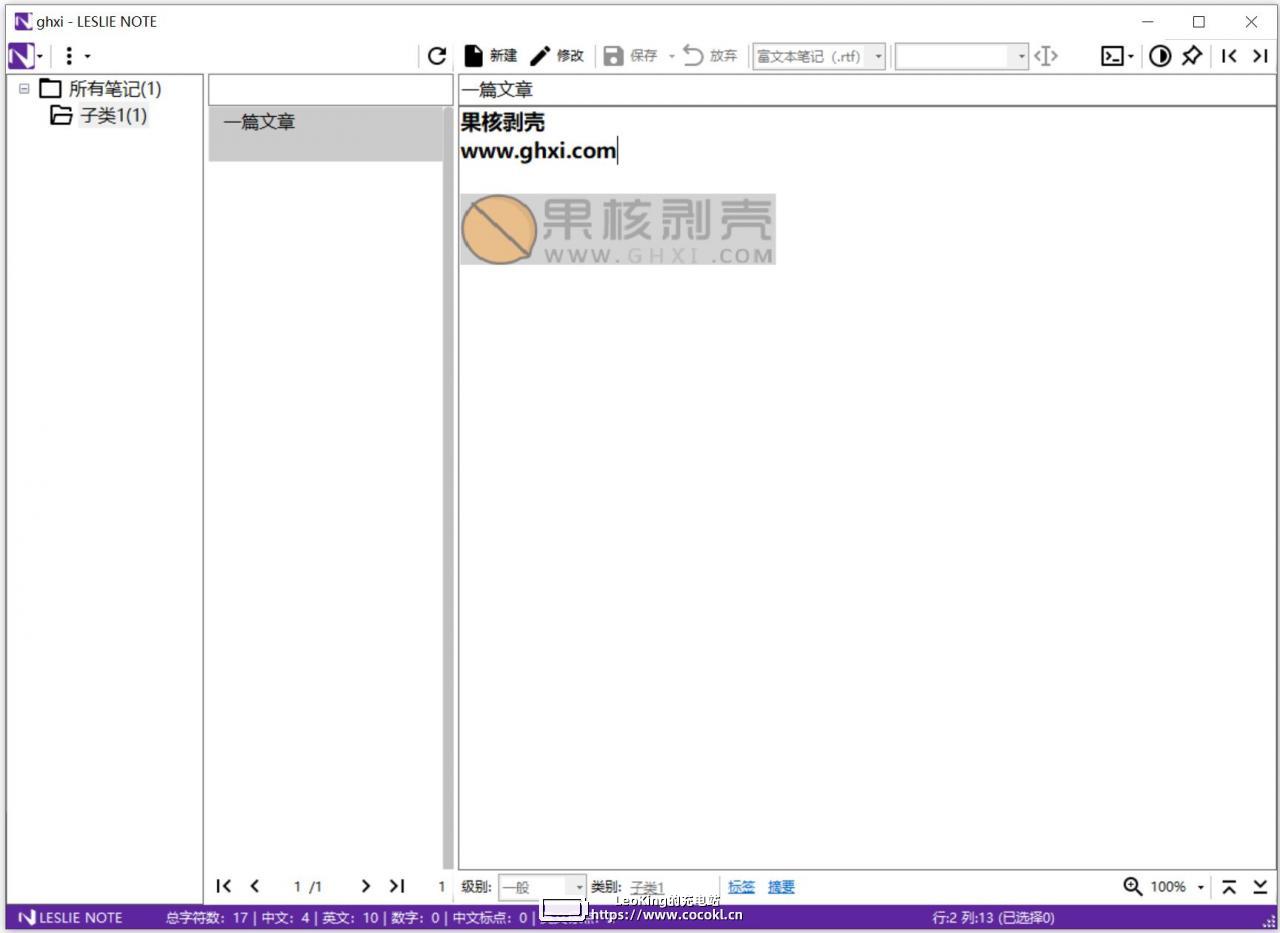Click the 行:2 列:13 status text

(x=993, y=918)
